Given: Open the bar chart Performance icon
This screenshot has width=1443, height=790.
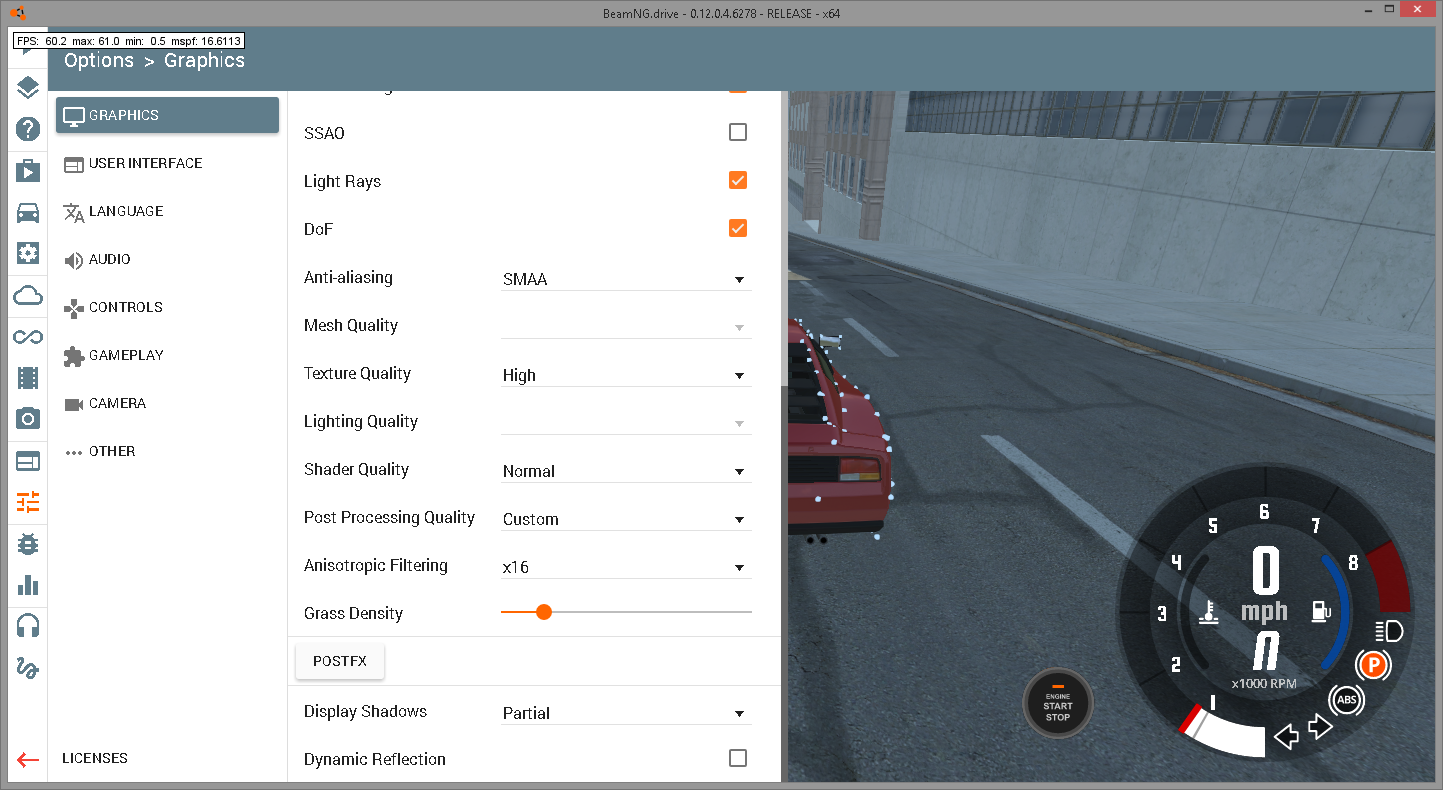Looking at the screenshot, I should pos(27,585).
